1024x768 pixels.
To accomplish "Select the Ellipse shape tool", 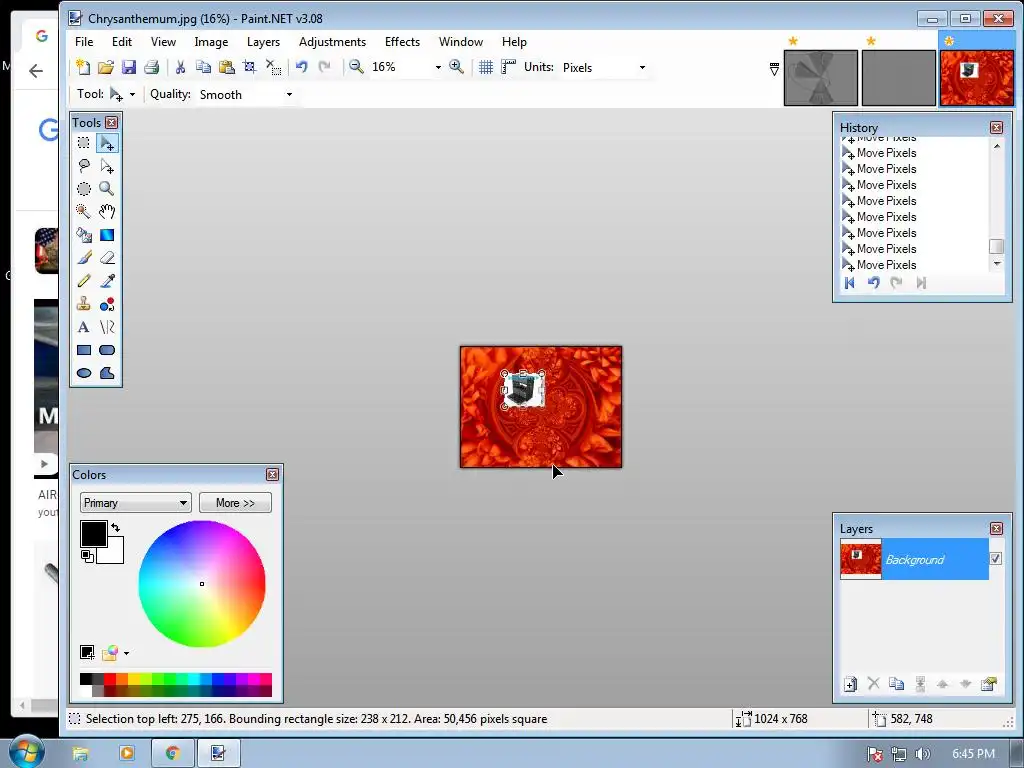I will coord(84,373).
